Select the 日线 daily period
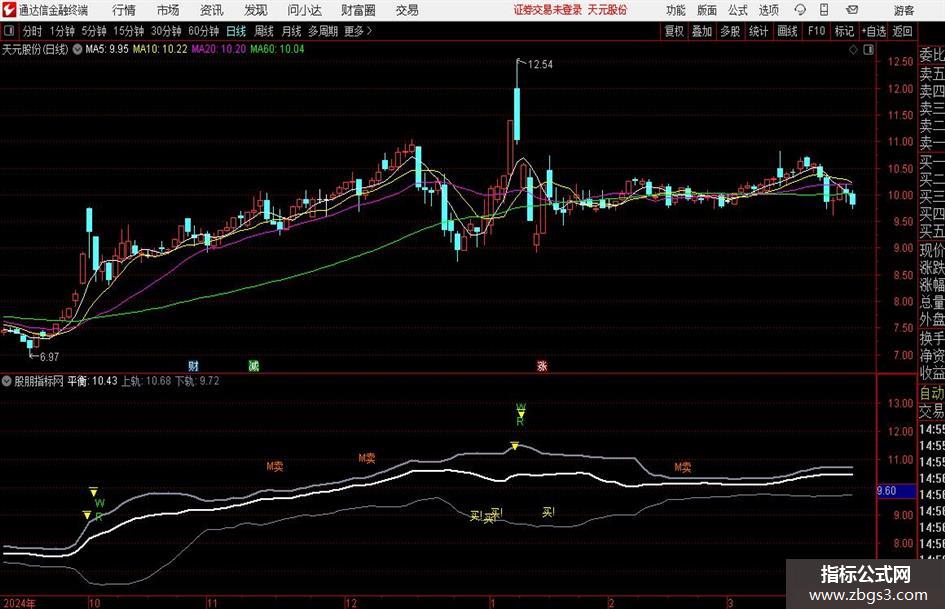This screenshot has height=609, width=945. point(236,31)
